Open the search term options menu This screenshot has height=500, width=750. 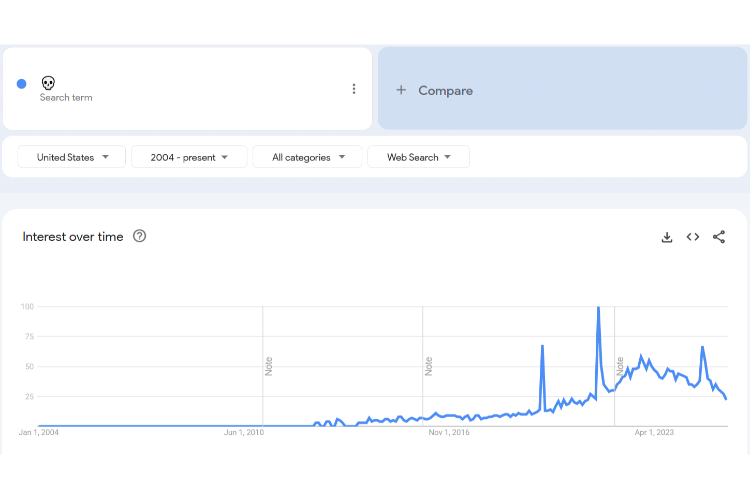click(x=354, y=89)
